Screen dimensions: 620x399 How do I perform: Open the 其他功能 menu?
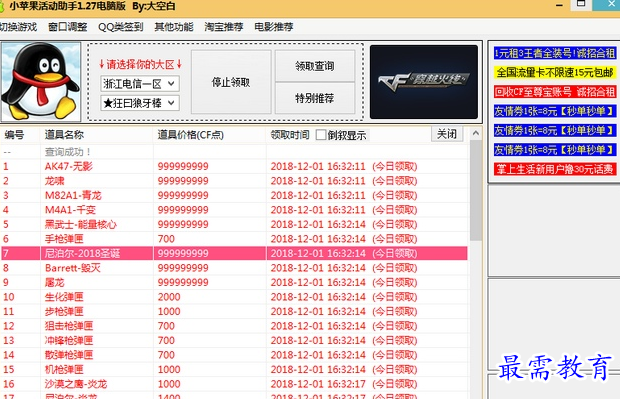click(174, 27)
